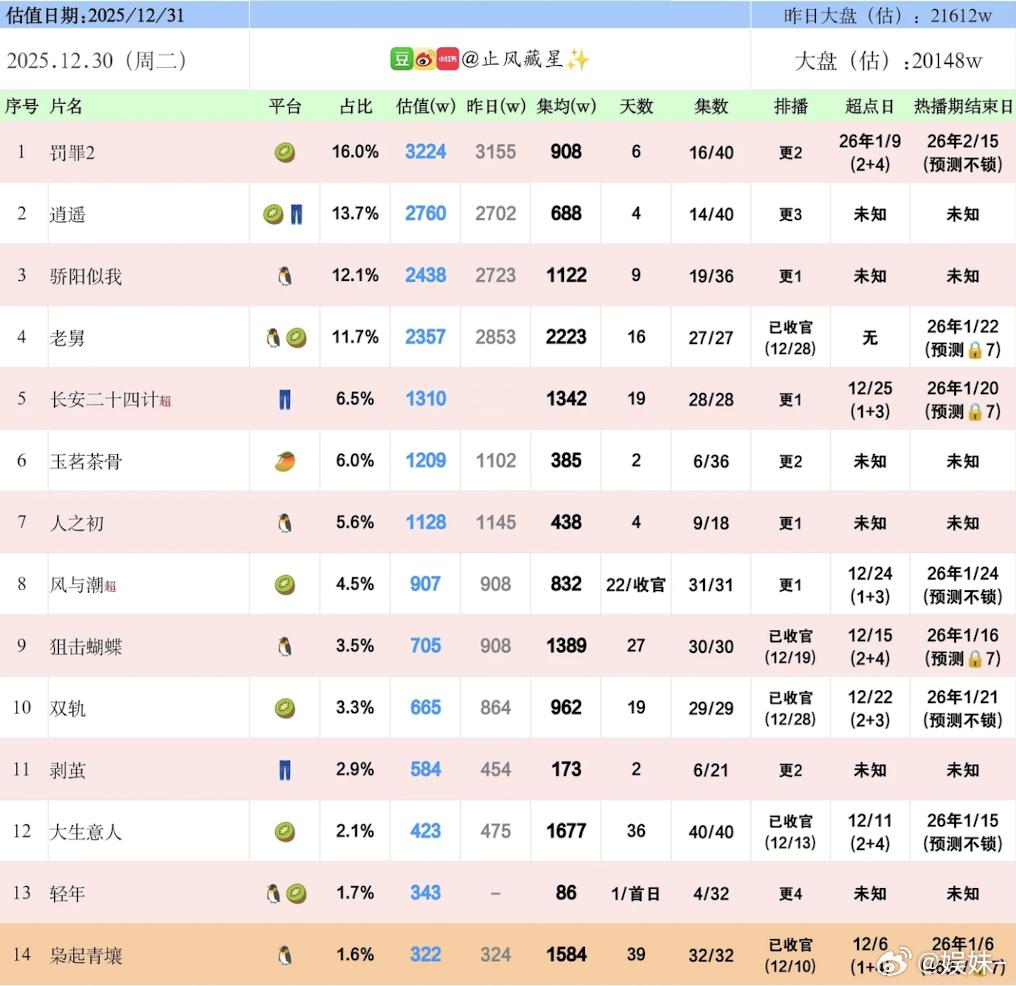Click the 平台 column header
Screen dimensions: 1016x986
(286, 107)
